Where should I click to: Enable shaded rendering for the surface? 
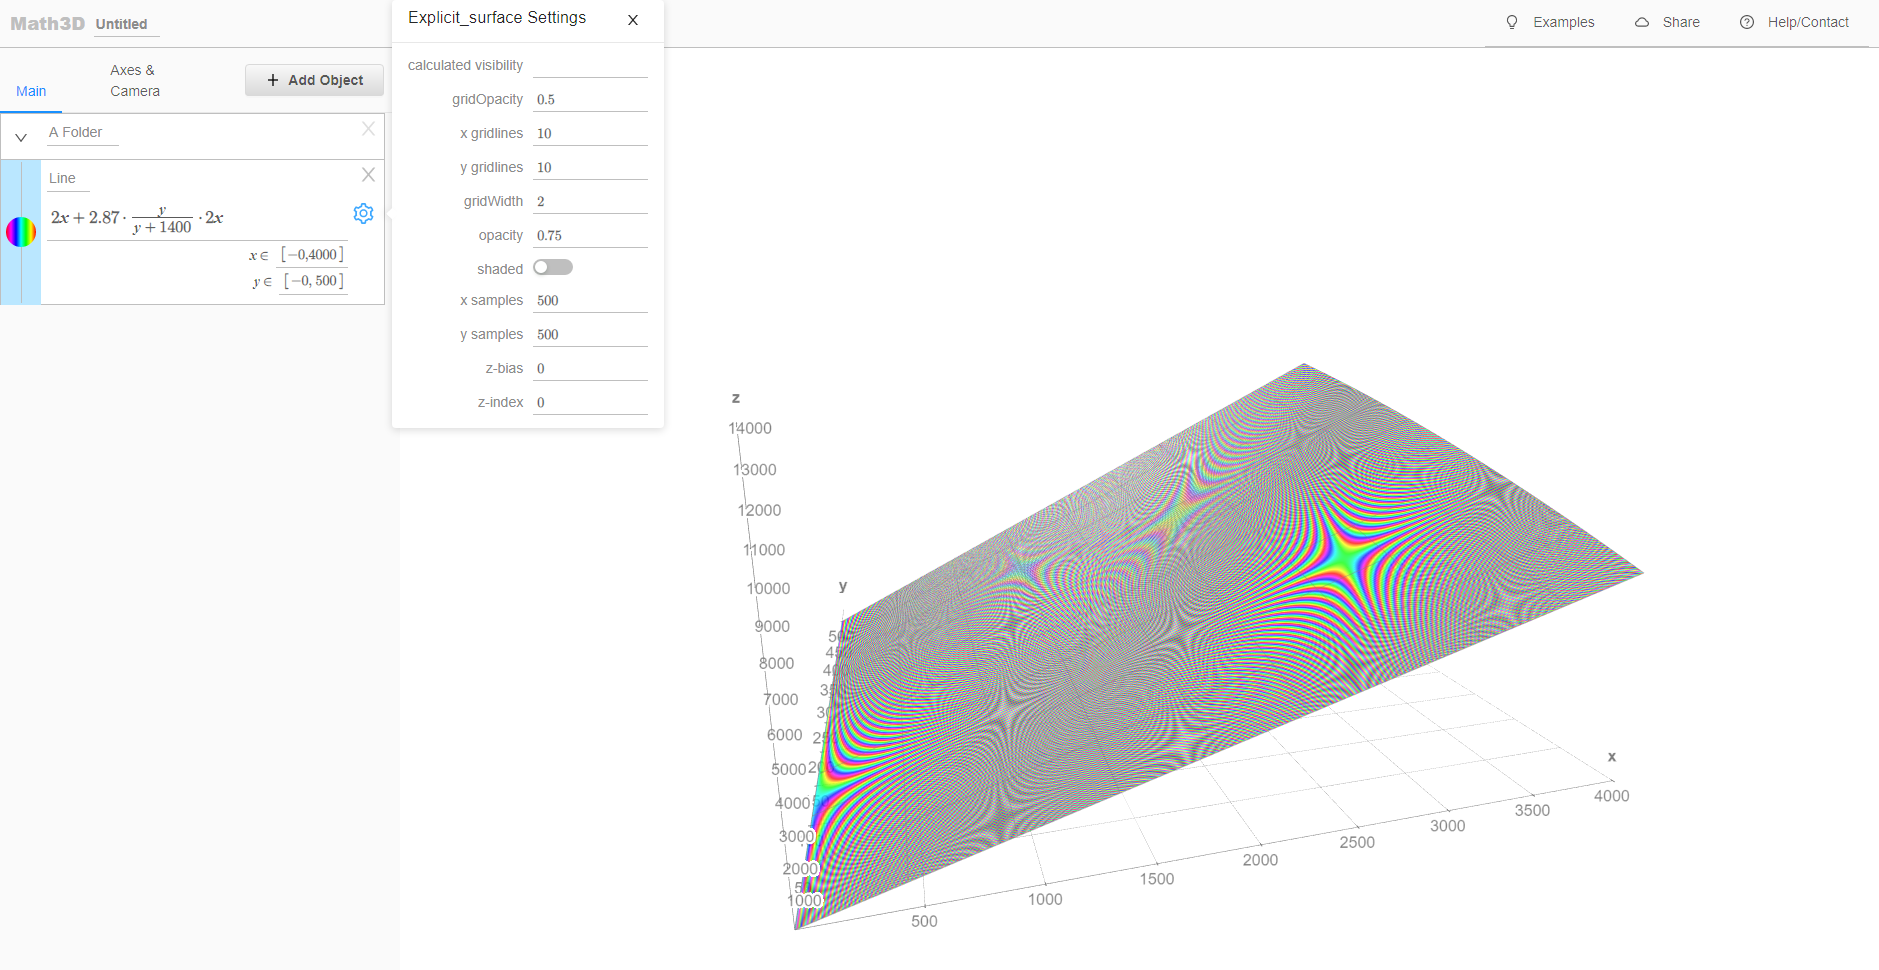(553, 267)
